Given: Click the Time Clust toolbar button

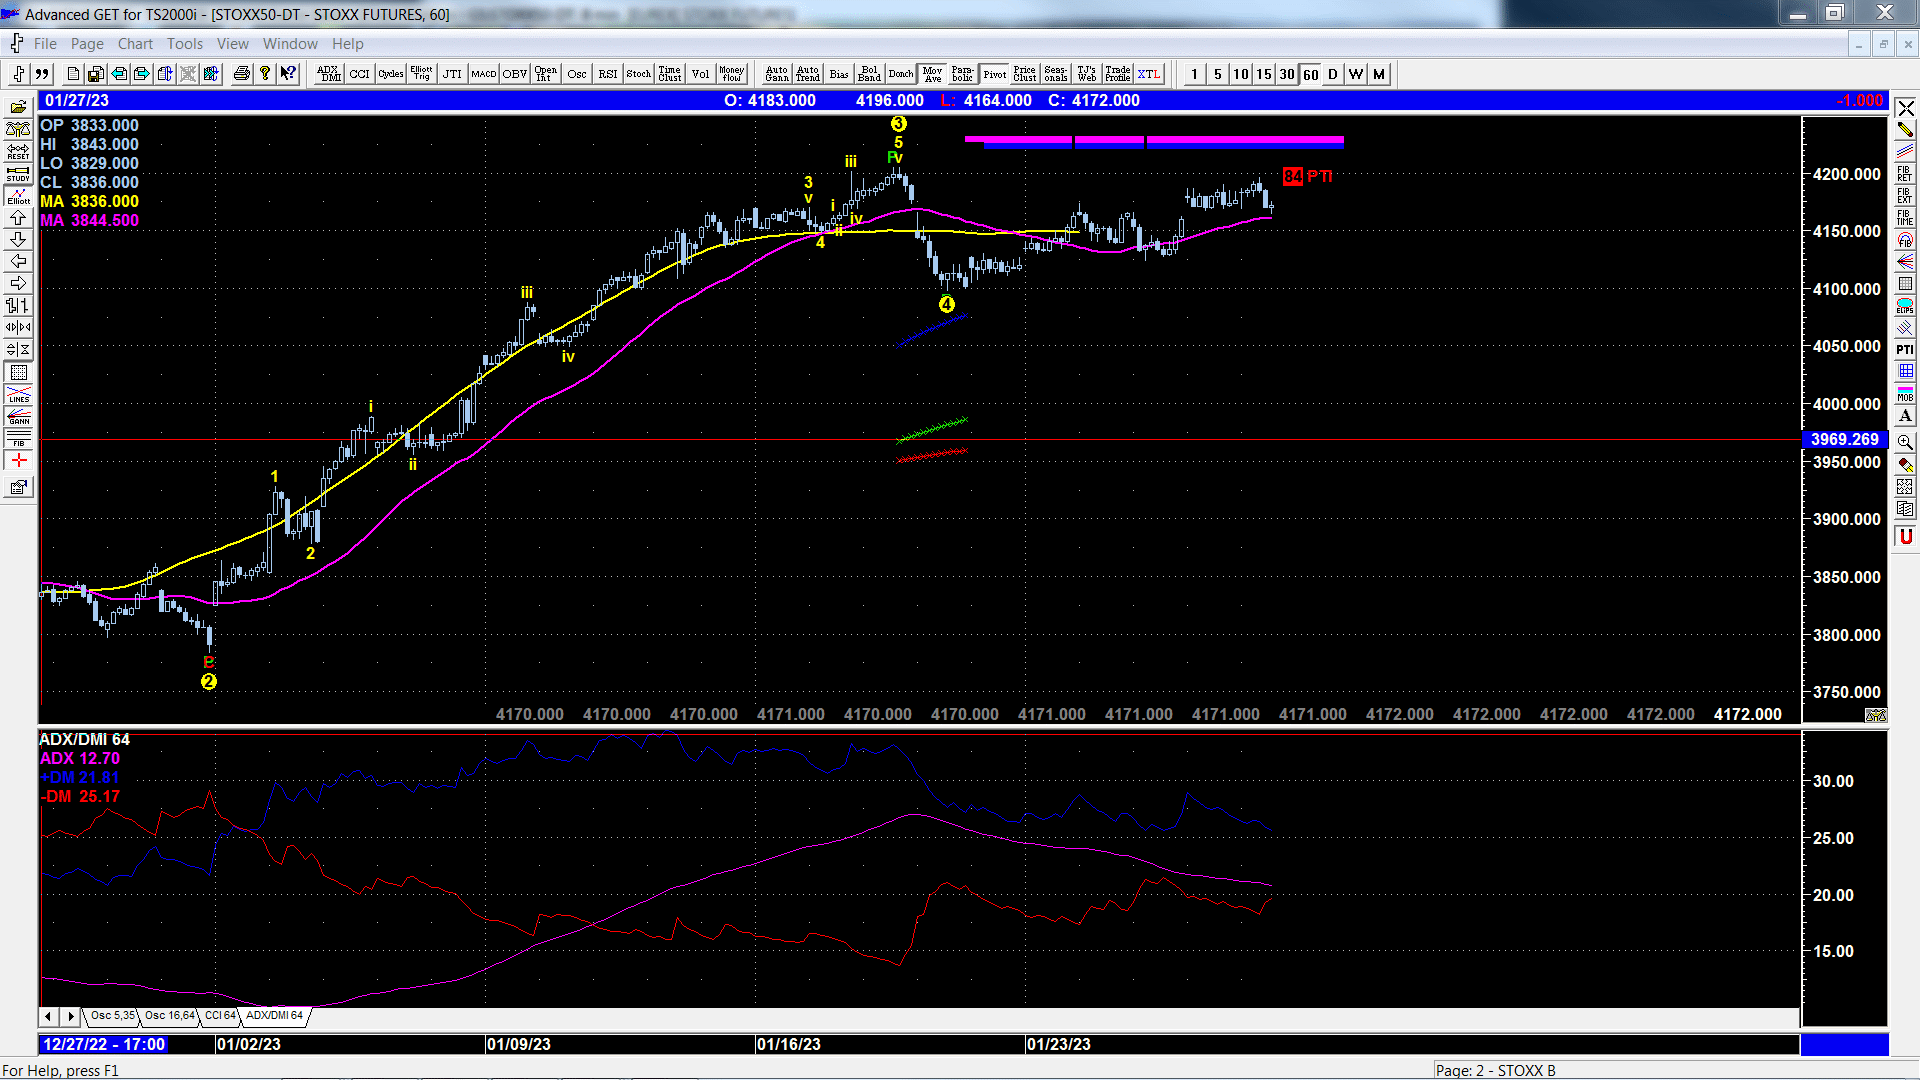Looking at the screenshot, I should [670, 74].
